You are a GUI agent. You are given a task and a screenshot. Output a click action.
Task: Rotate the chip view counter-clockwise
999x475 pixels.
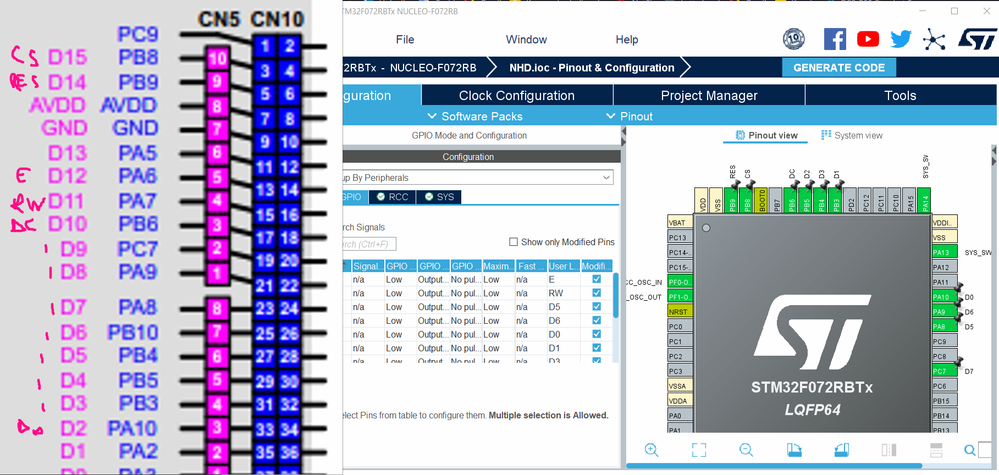842,450
